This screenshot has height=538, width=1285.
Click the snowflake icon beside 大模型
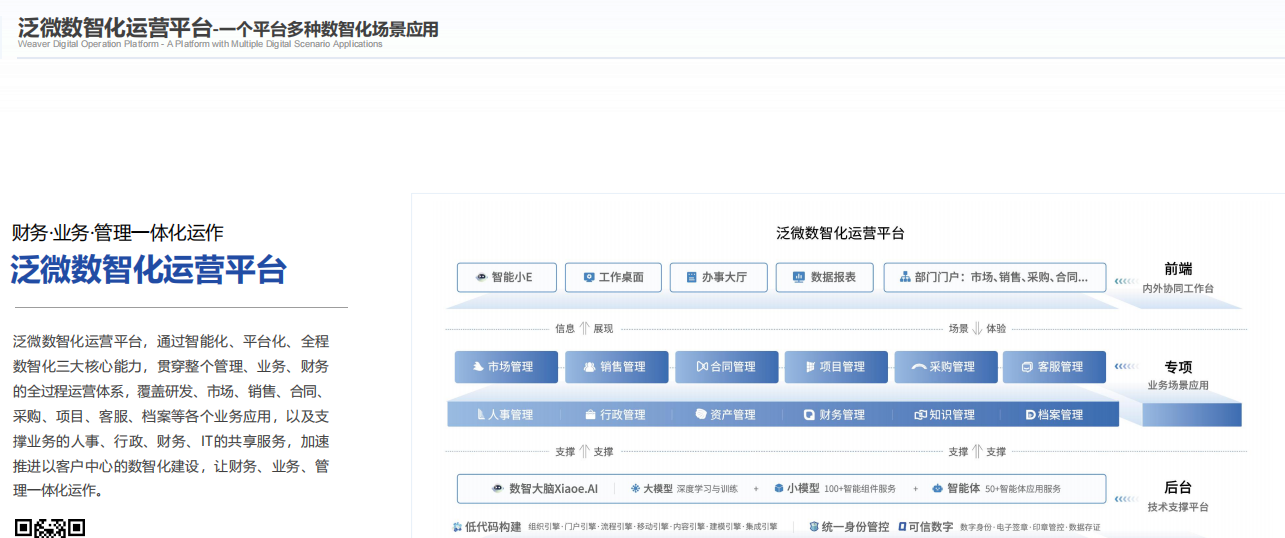pos(635,489)
